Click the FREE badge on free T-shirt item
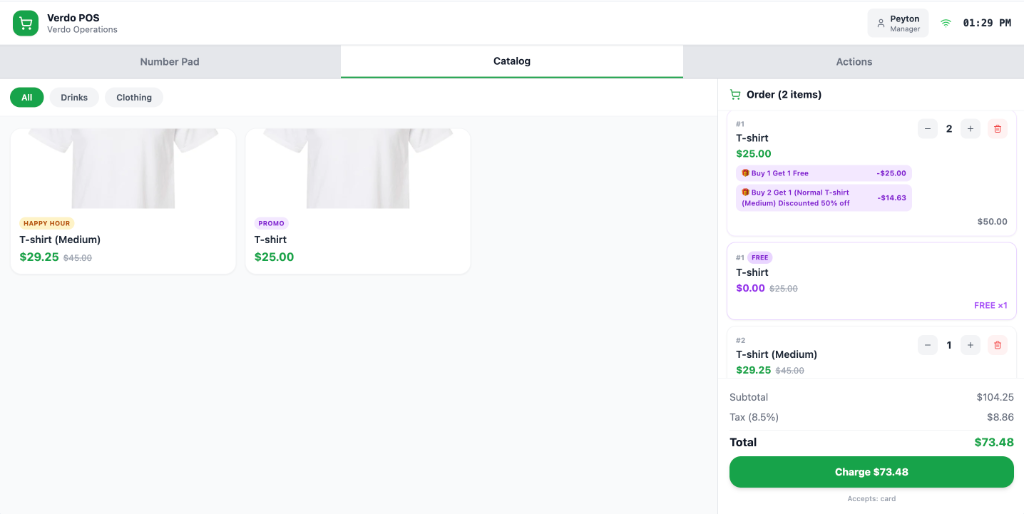 pos(760,257)
